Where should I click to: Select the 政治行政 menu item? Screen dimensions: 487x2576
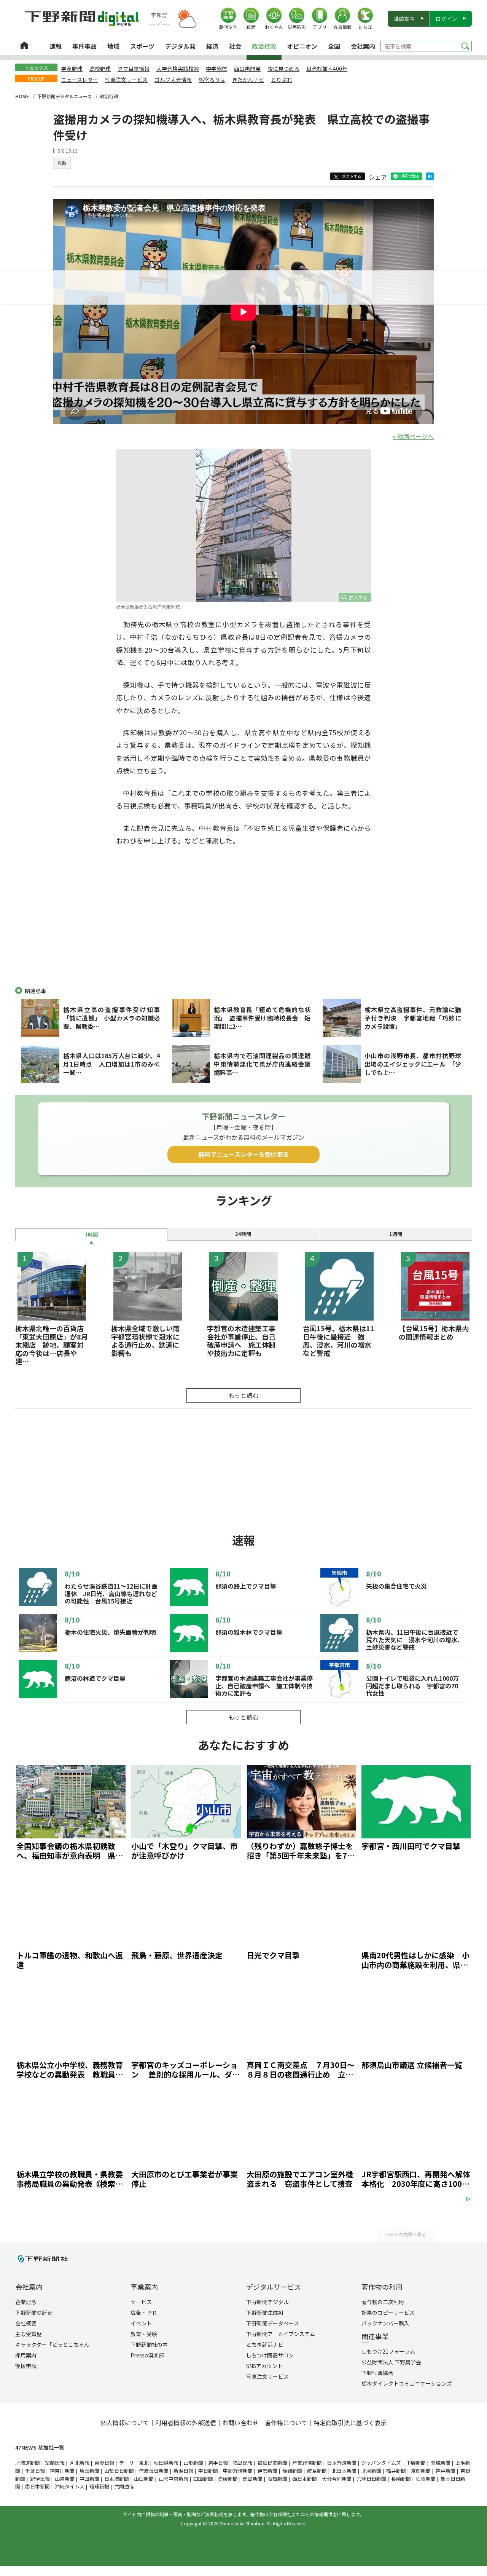coord(264,46)
